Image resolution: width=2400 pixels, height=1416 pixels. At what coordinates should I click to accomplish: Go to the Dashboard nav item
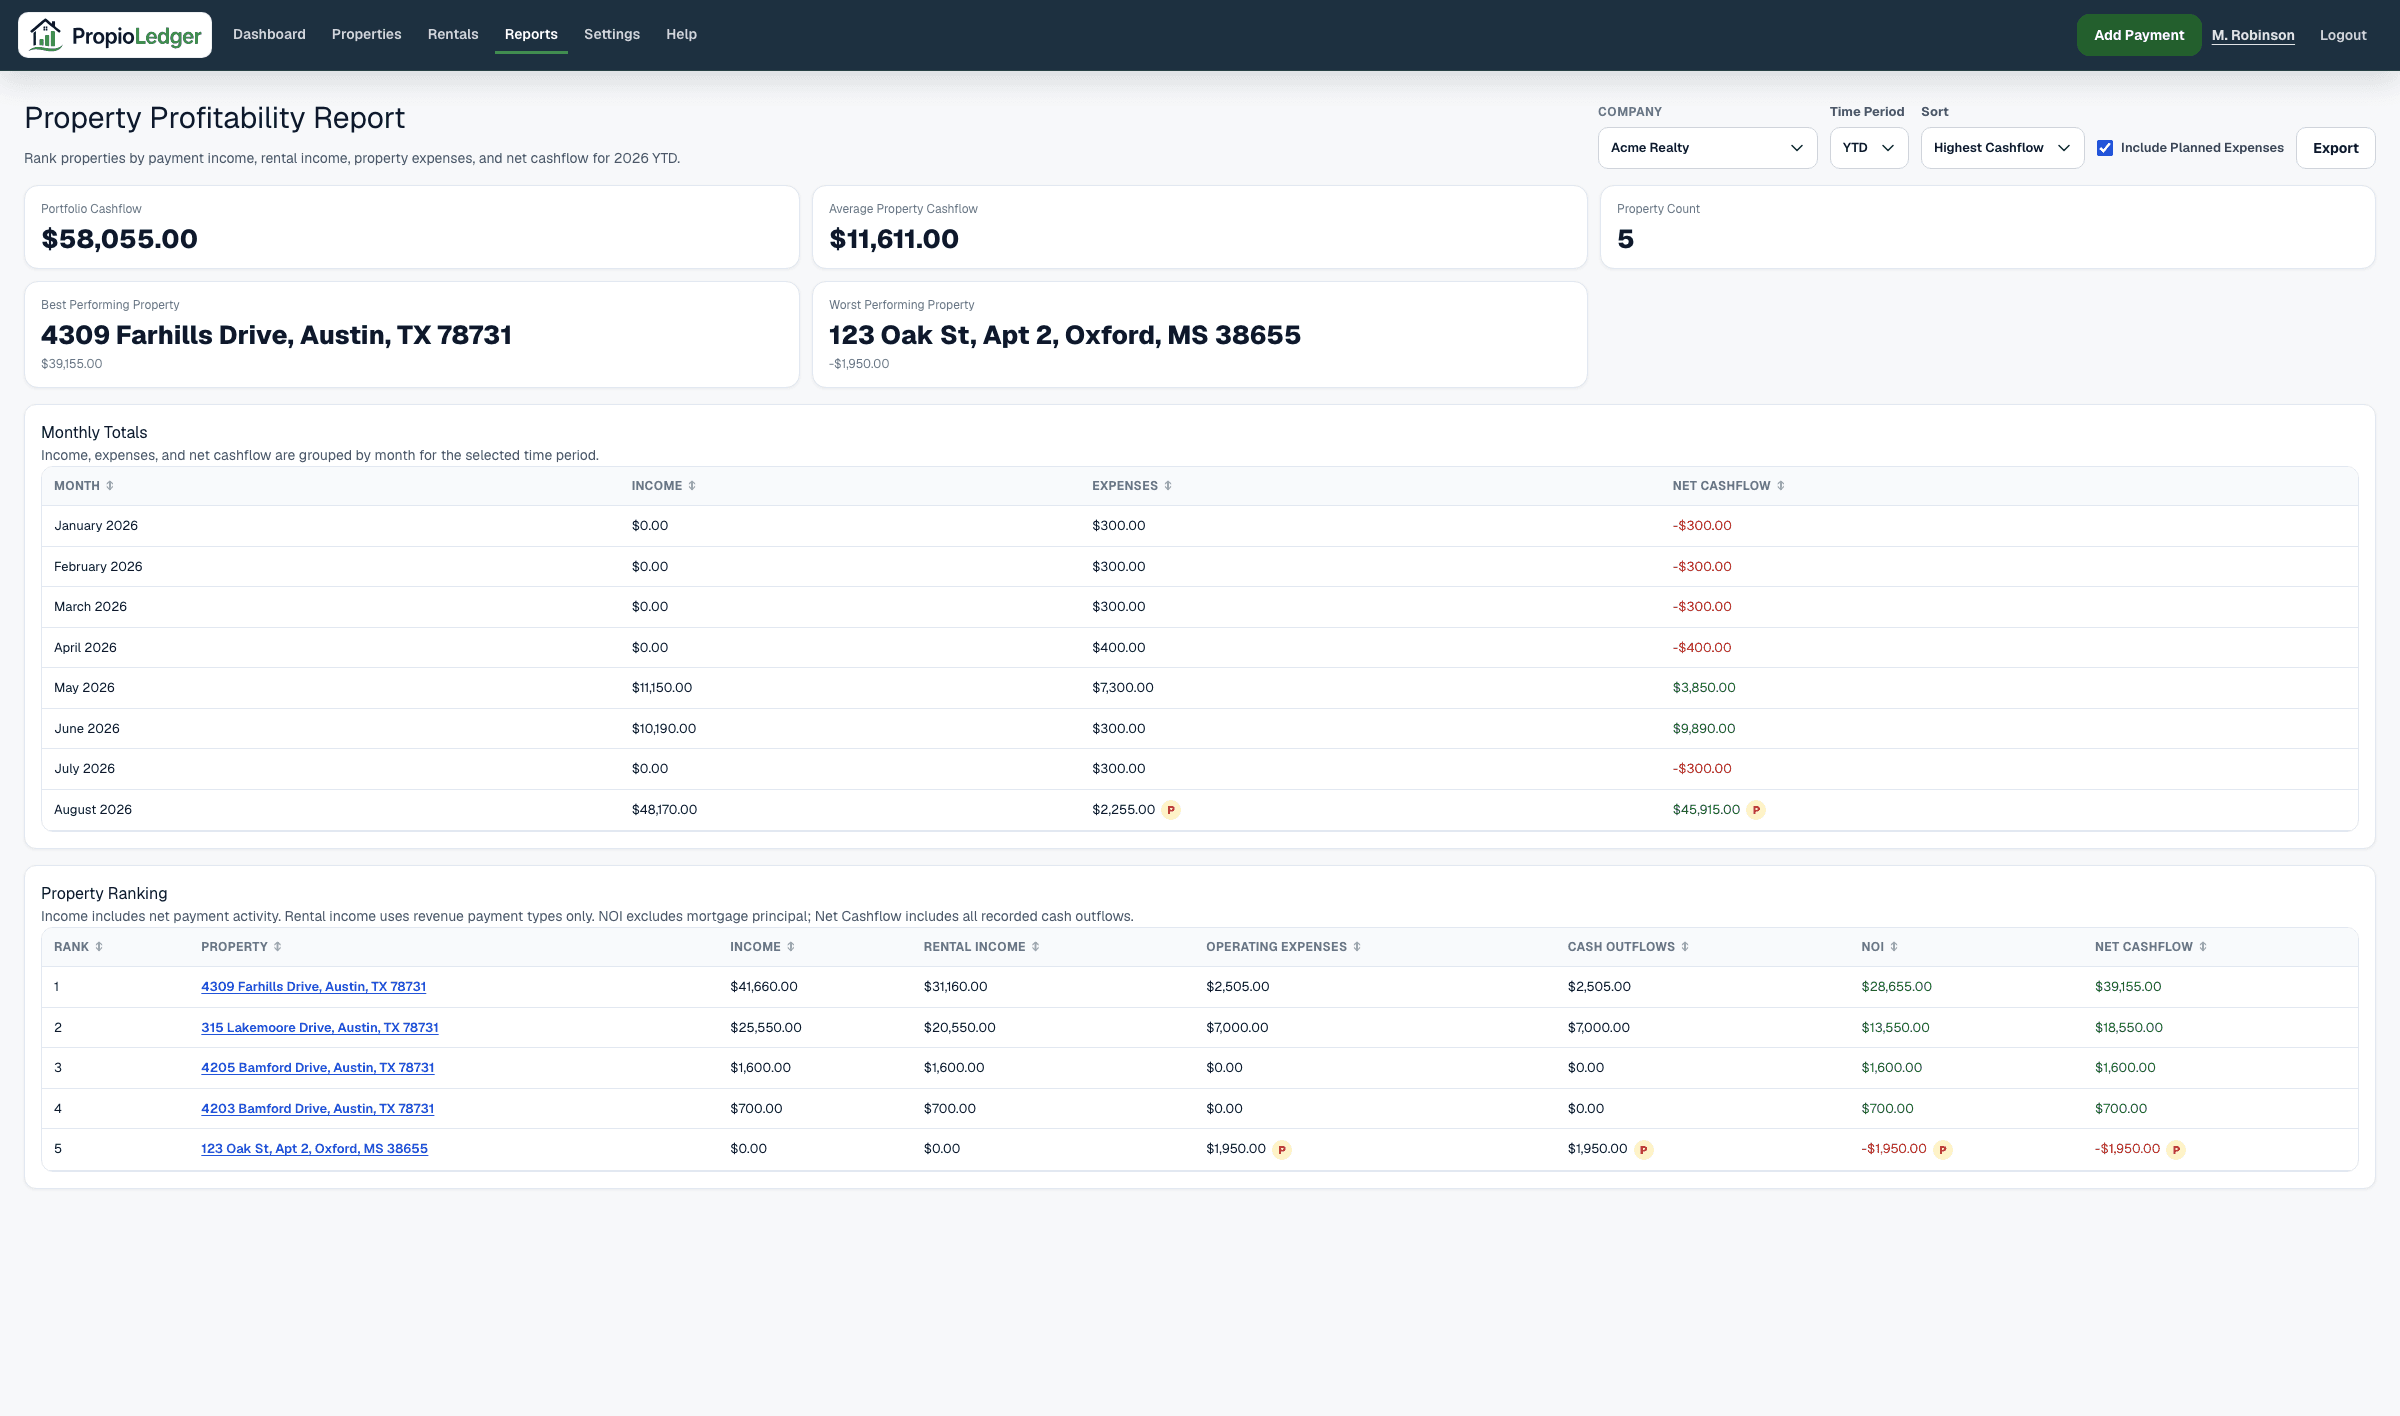tap(269, 34)
